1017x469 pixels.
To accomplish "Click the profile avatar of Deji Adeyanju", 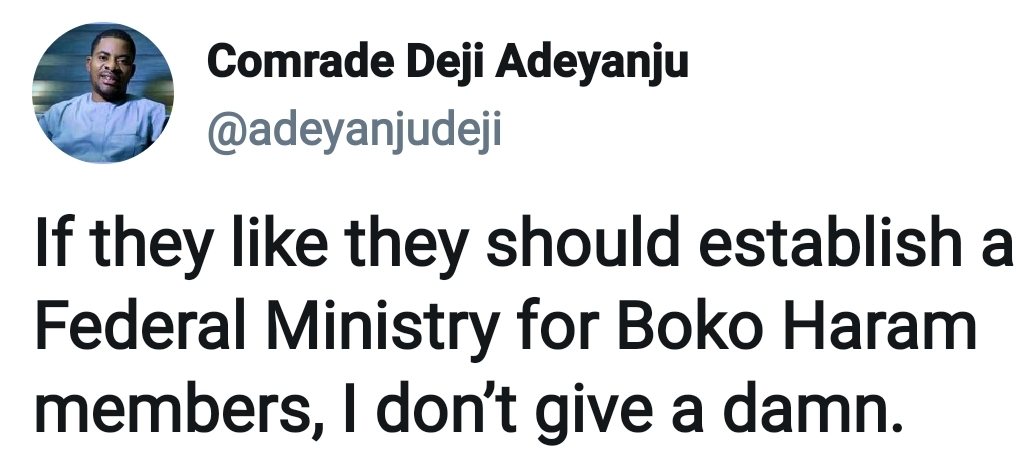I will (103, 93).
